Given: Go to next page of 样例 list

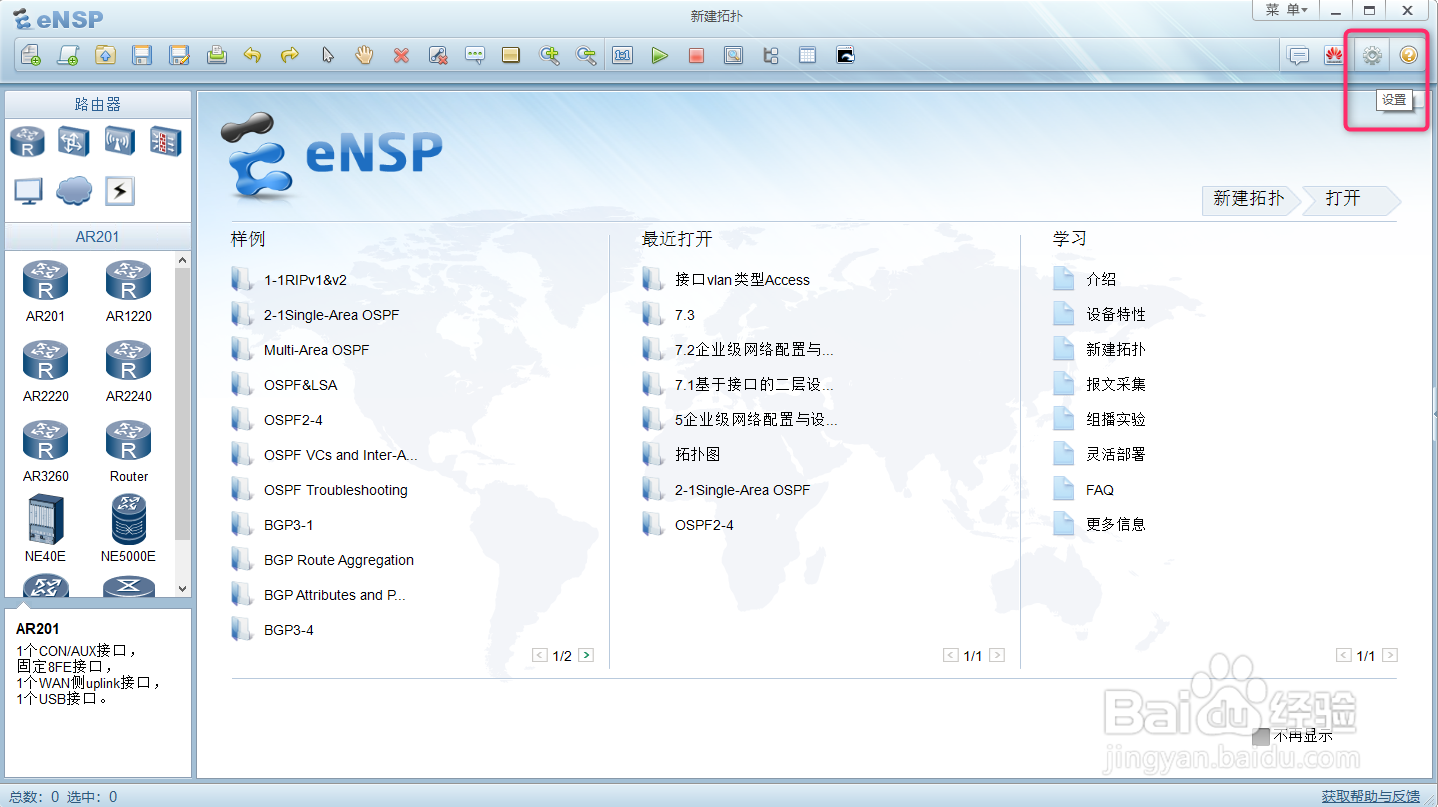Looking at the screenshot, I should [x=586, y=655].
